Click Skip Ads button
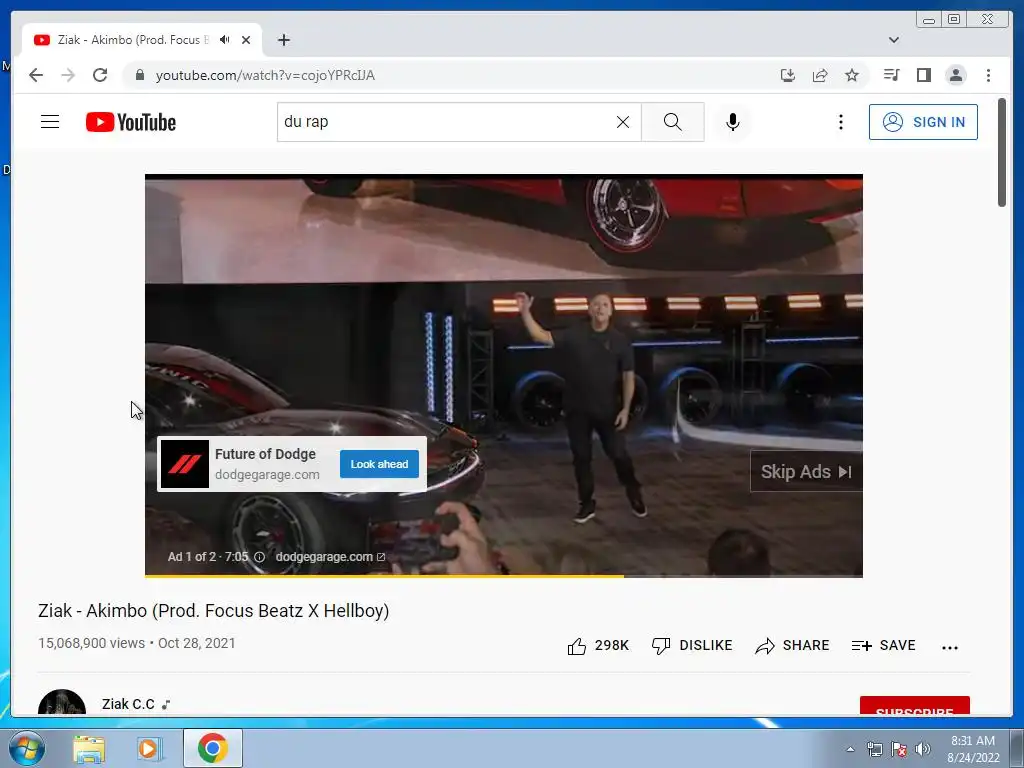Image resolution: width=1024 pixels, height=768 pixels. coord(806,472)
